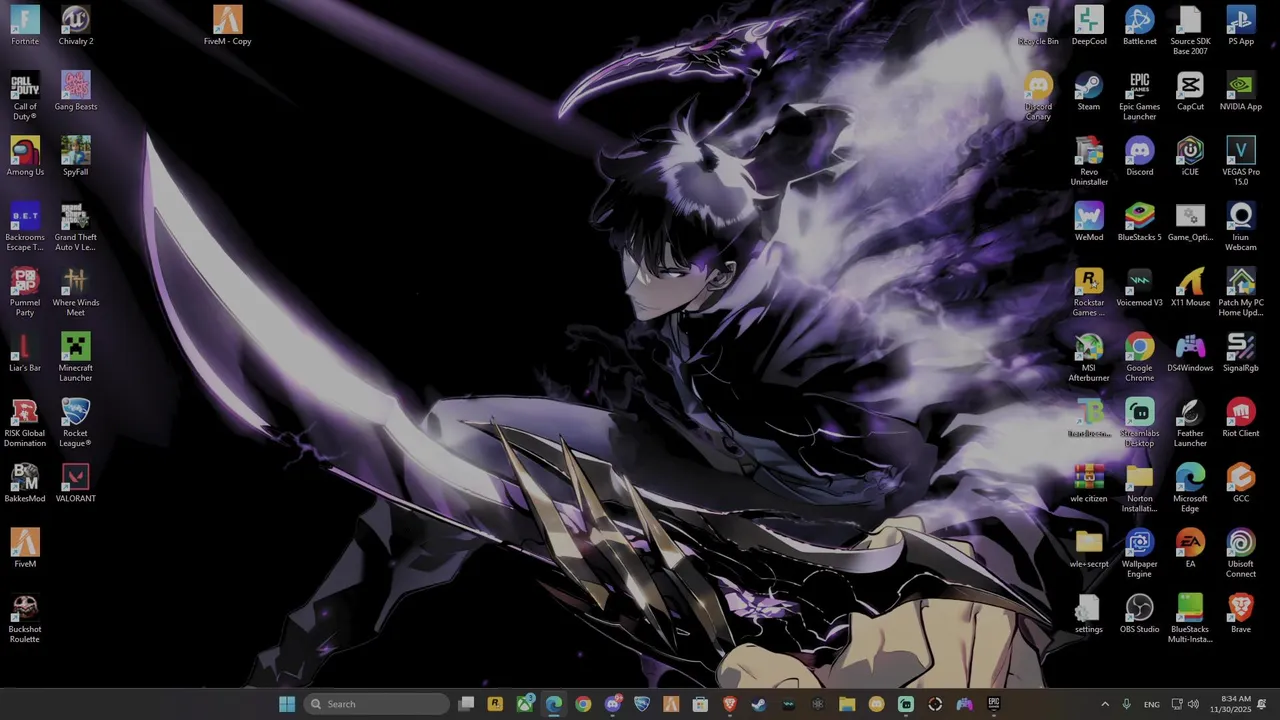Select the FiveM - Copy desktop icon

coord(228,26)
